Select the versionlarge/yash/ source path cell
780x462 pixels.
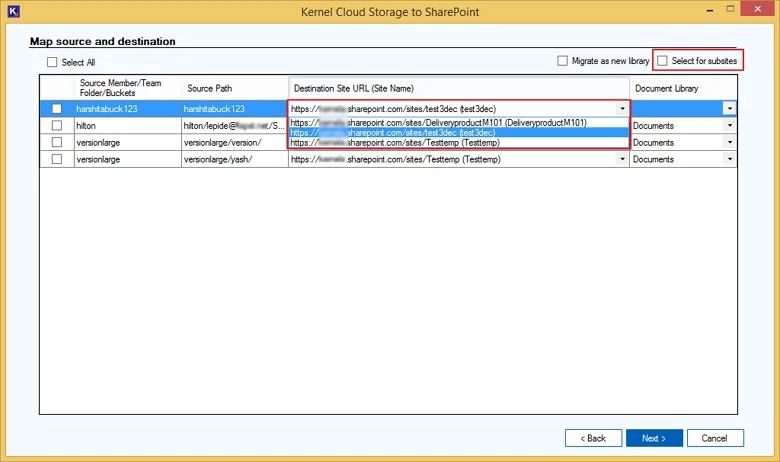coord(235,160)
